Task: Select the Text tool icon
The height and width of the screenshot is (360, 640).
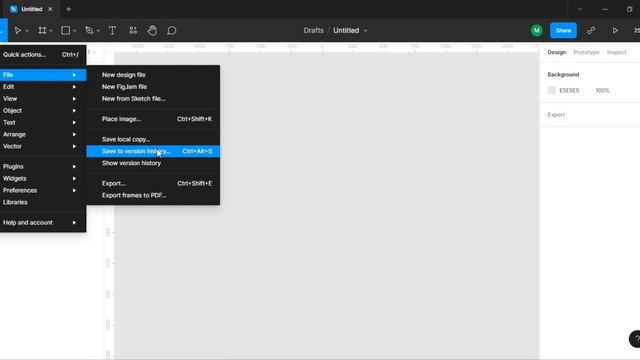Action: 112,31
